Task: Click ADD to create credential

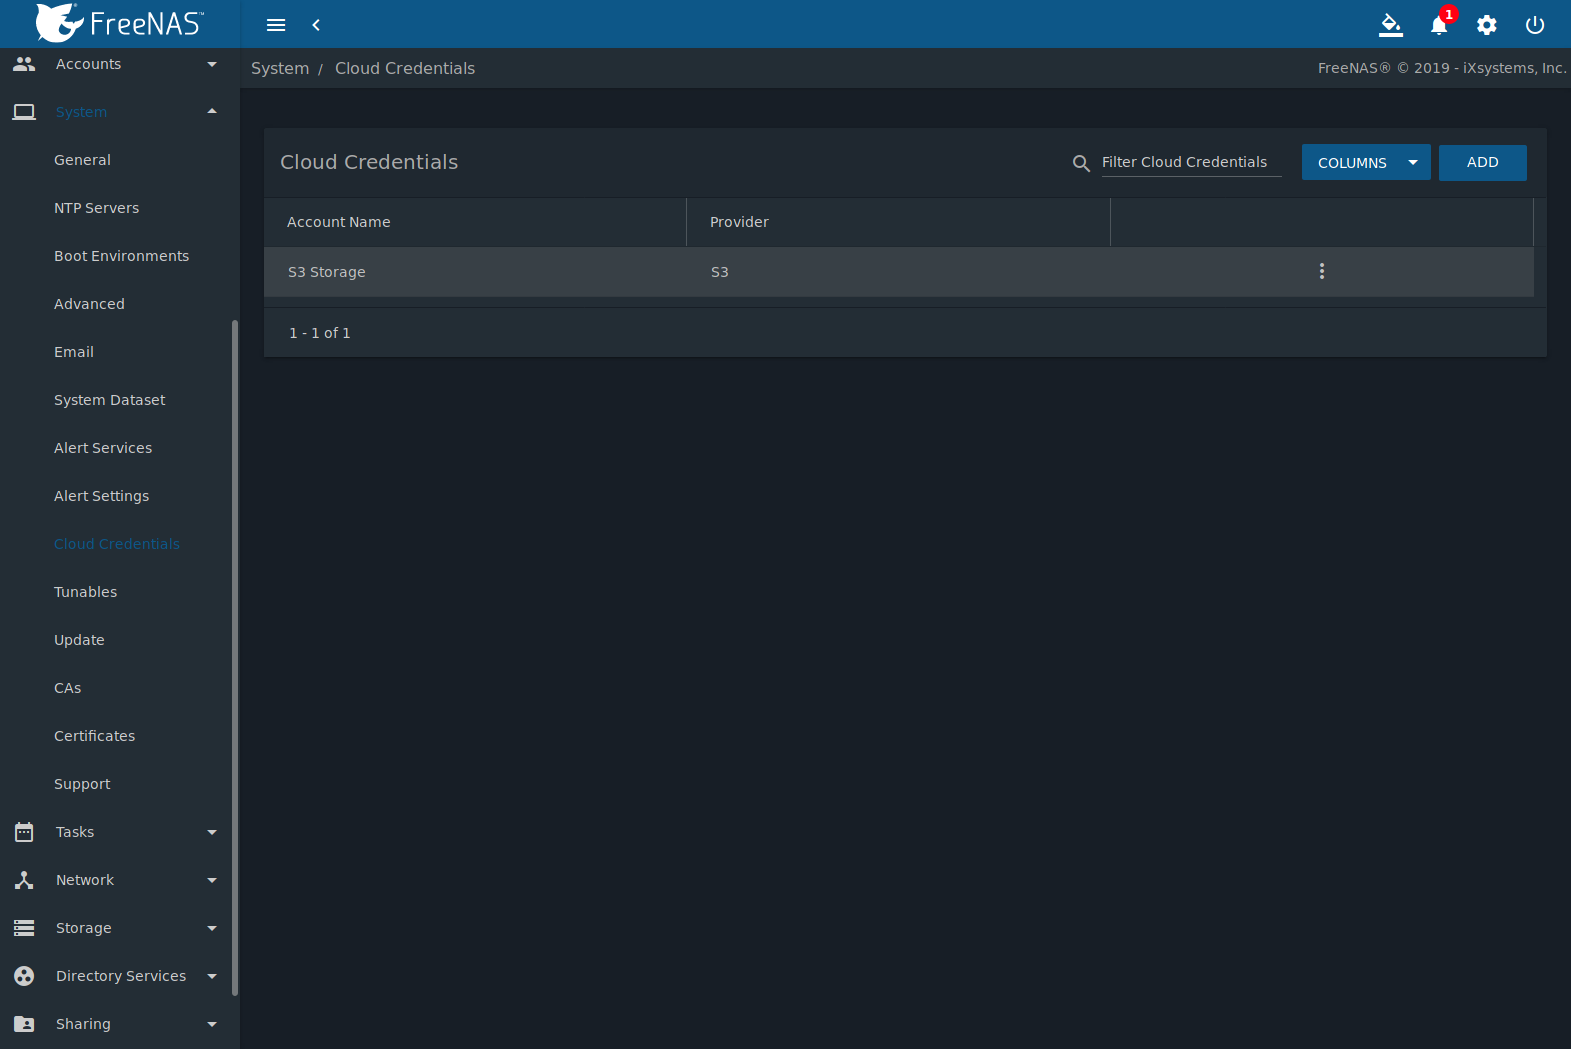Action: click(1483, 163)
